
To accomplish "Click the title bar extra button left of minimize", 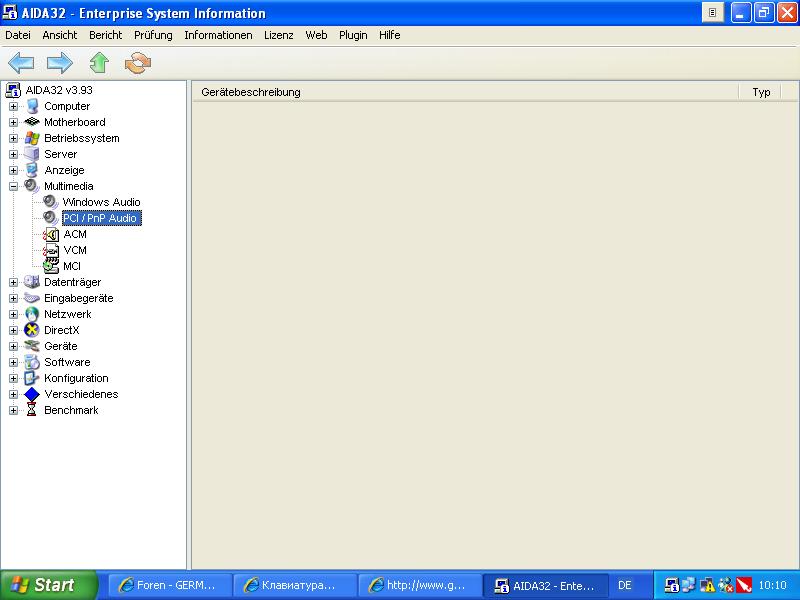I will pyautogui.click(x=713, y=13).
